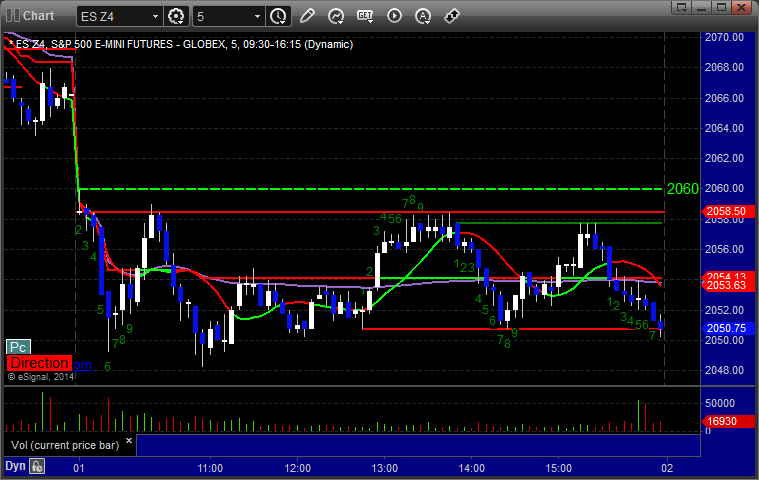
Task: Close the Vol current price bar study
Action: [x=129, y=440]
